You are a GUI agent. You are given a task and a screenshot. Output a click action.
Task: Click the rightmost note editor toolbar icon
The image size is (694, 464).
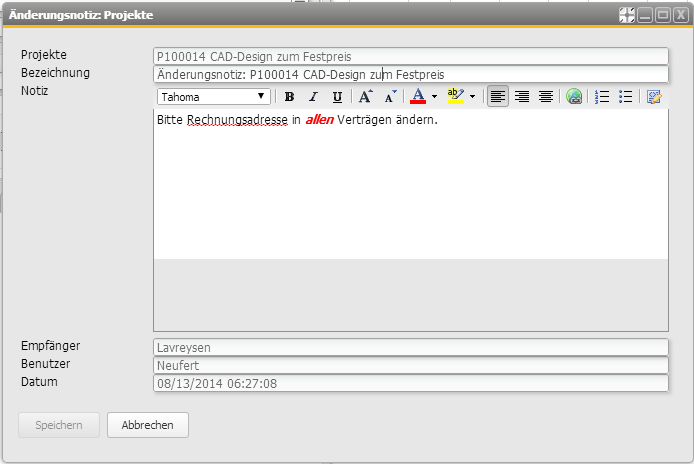[x=655, y=97]
